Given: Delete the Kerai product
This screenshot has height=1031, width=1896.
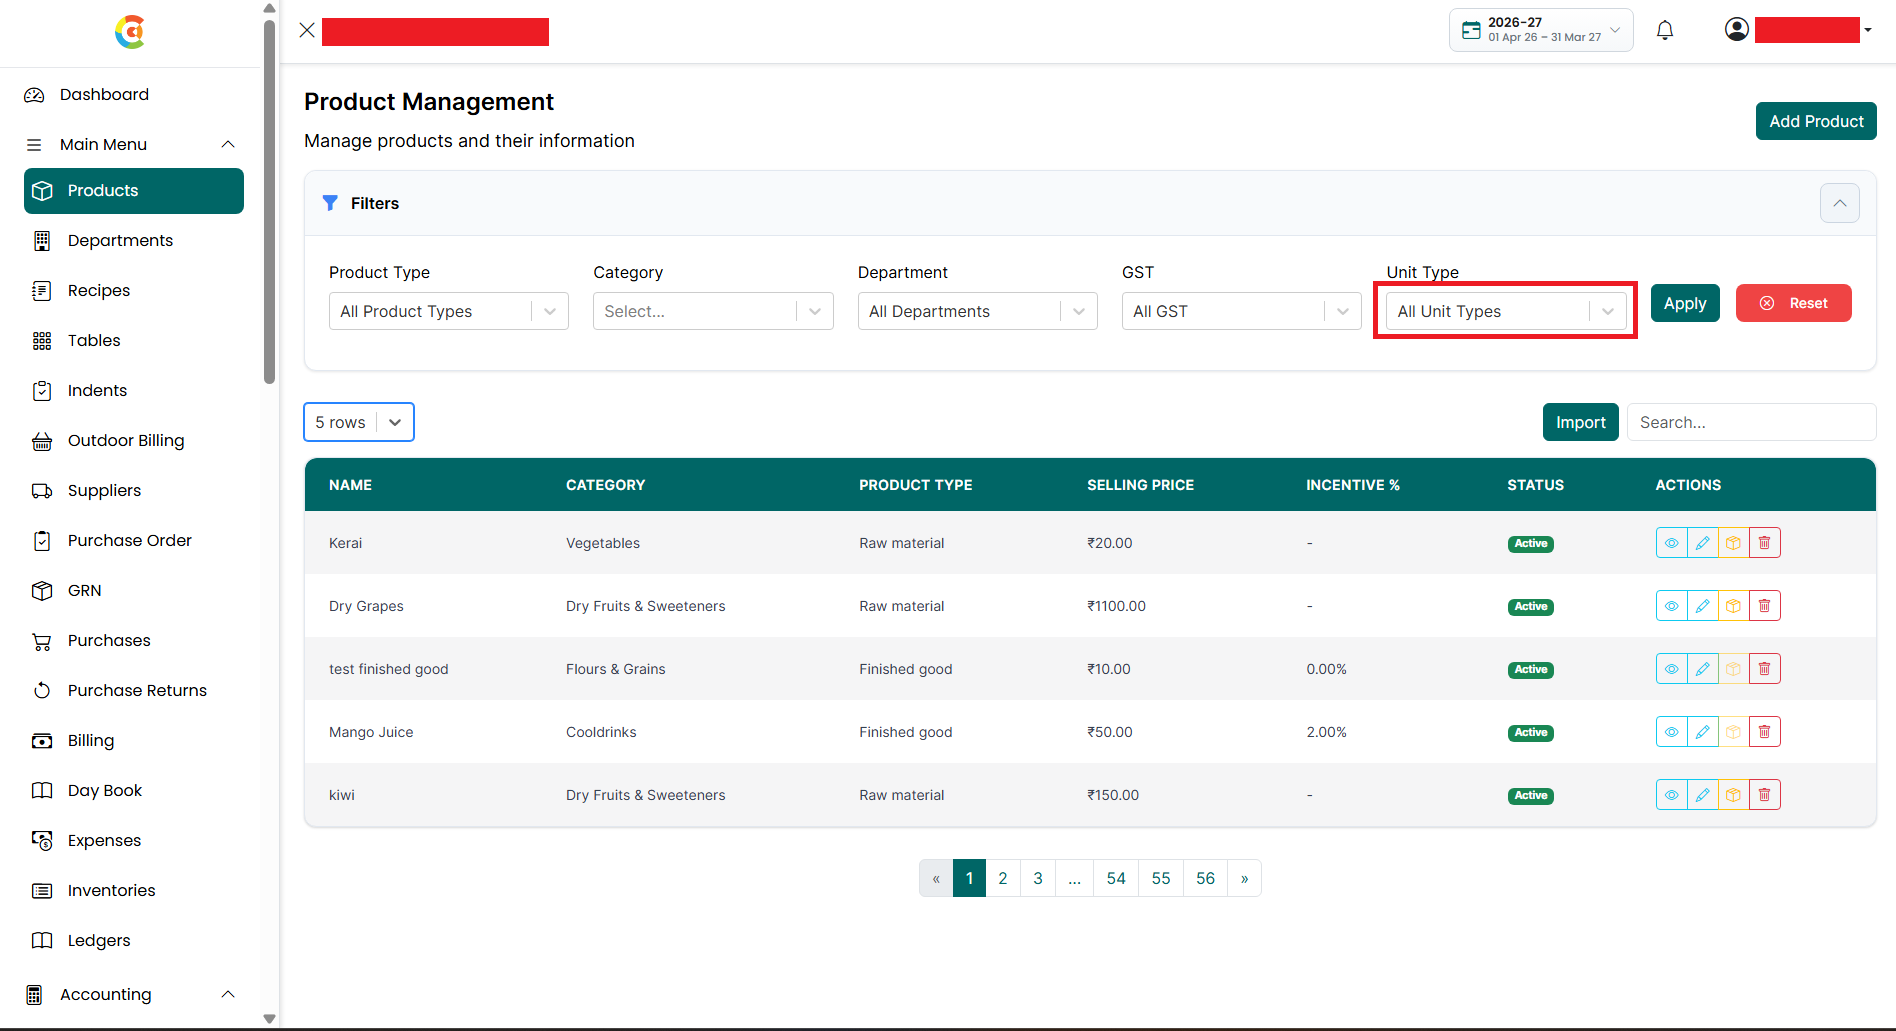Looking at the screenshot, I should [x=1764, y=543].
